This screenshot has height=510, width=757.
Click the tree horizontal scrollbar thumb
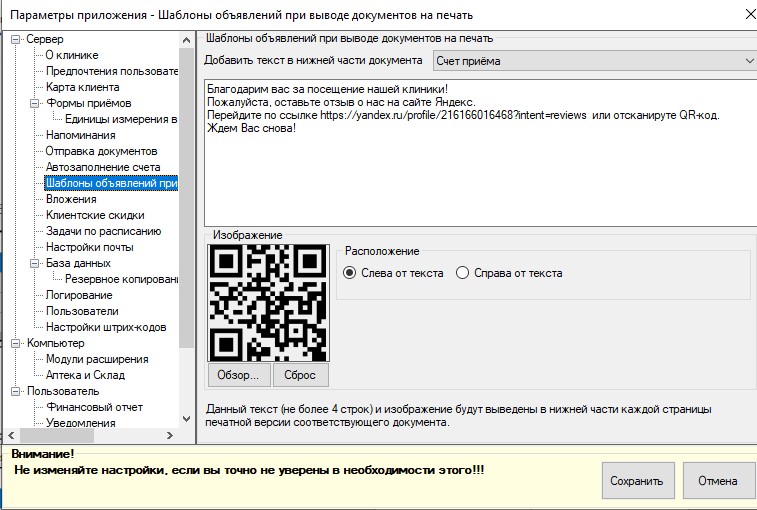click(x=56, y=435)
